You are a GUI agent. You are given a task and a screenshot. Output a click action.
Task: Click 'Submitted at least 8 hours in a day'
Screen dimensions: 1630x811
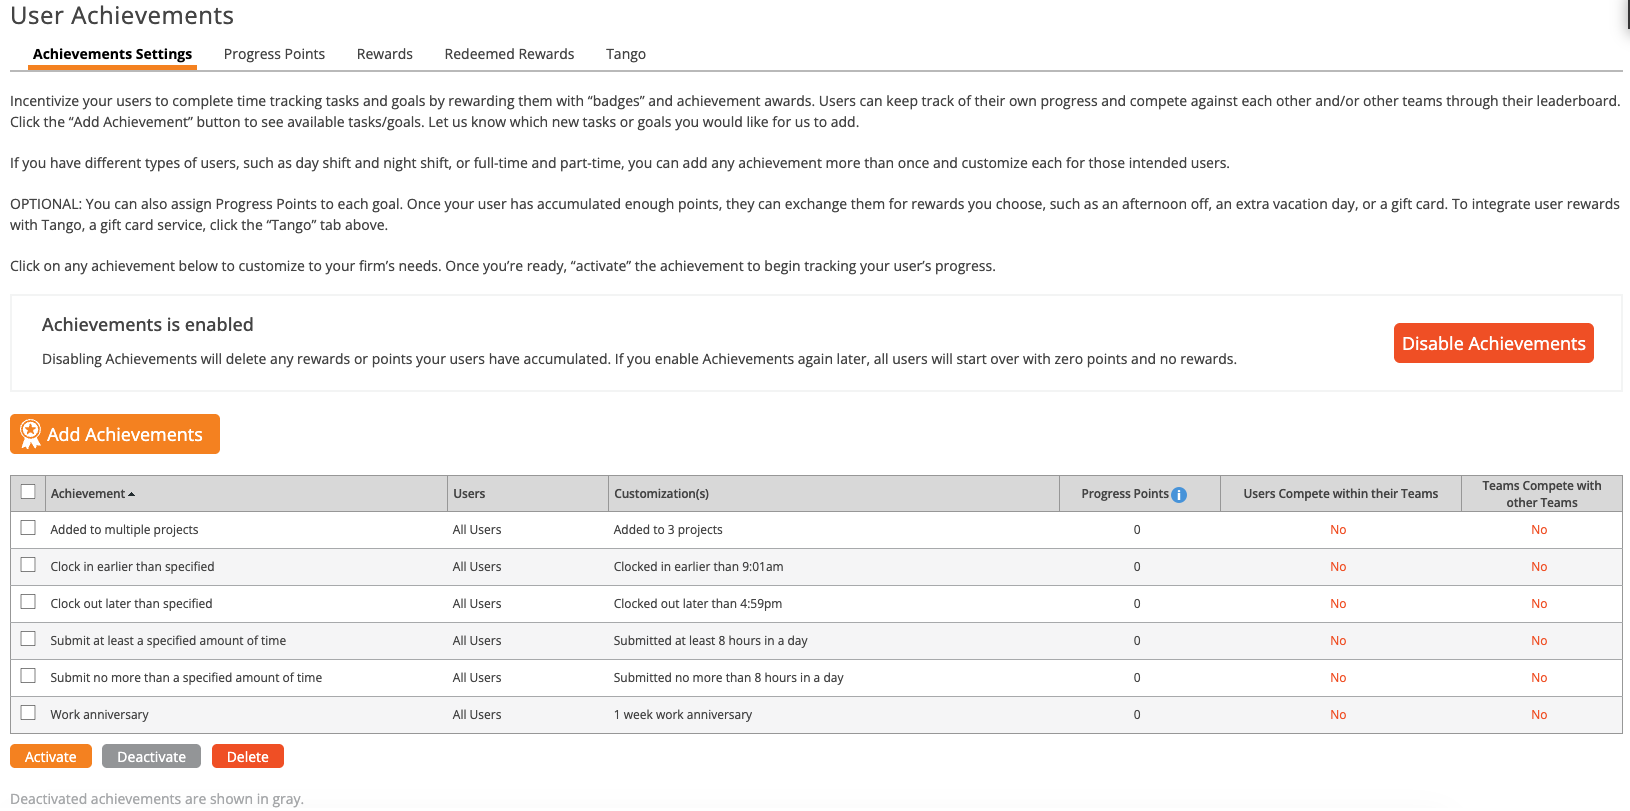[x=710, y=641]
